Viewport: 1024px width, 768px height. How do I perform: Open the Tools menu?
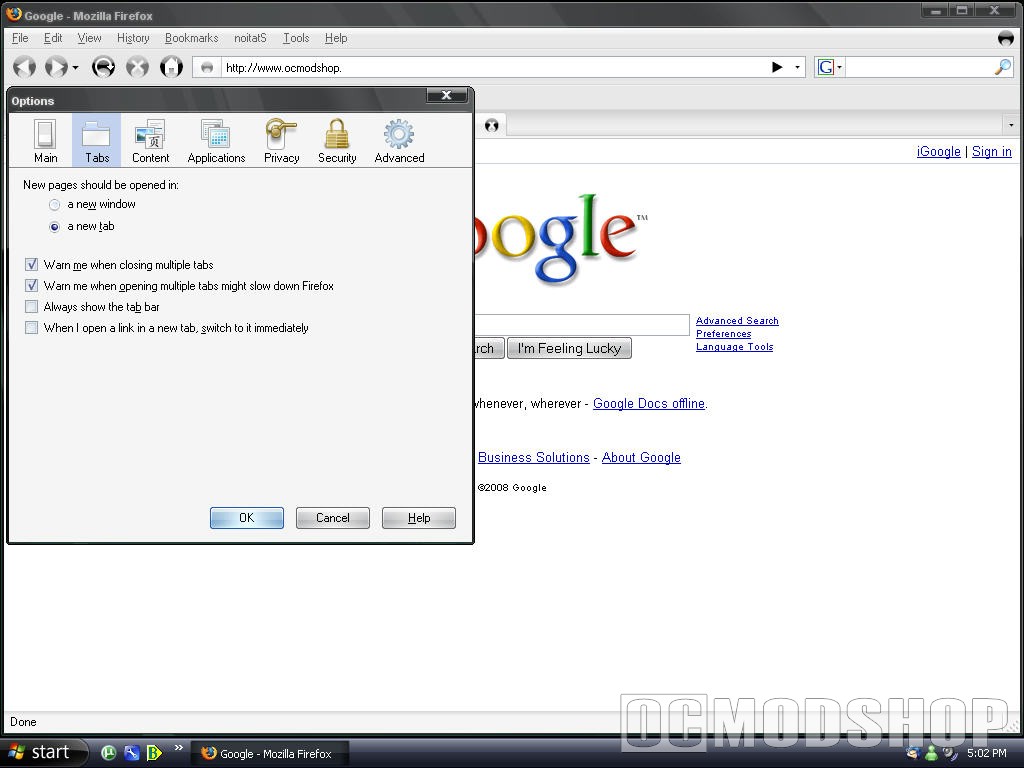coord(296,38)
